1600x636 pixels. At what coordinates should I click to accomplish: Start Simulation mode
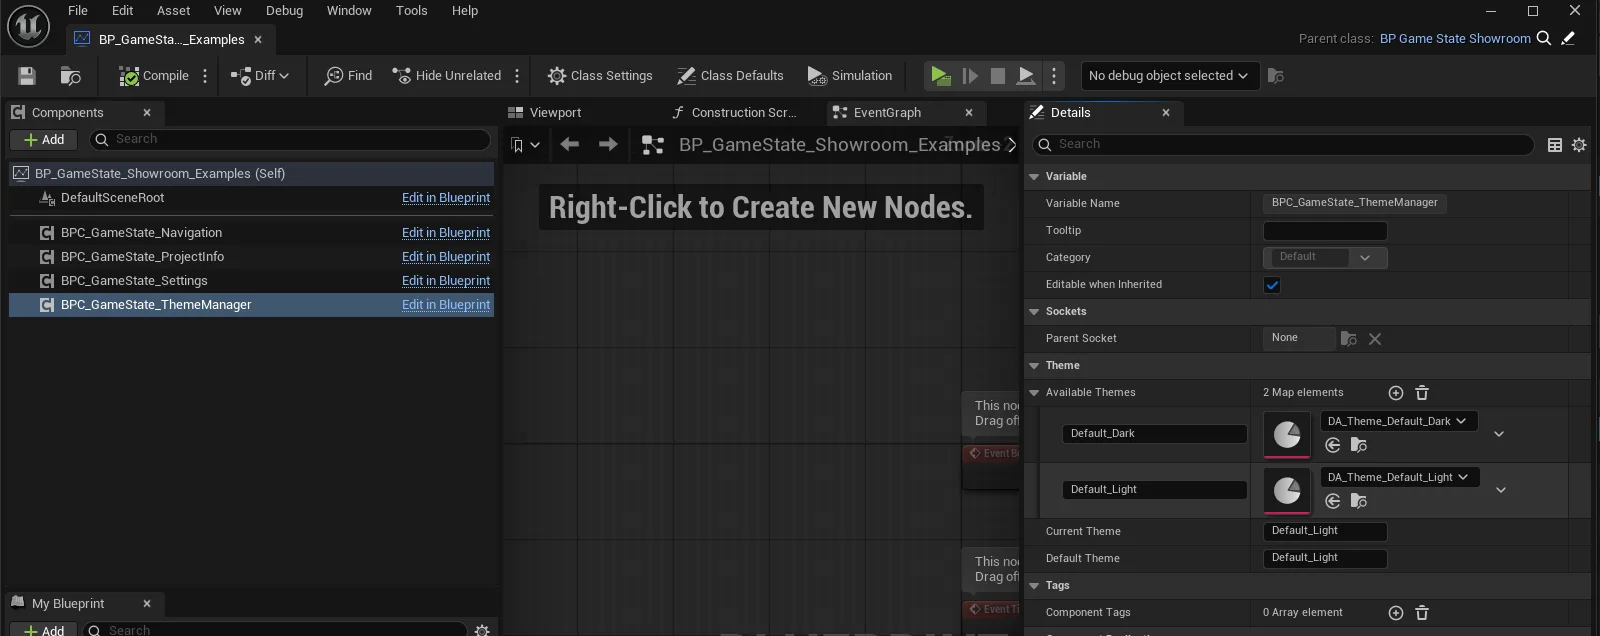point(850,76)
